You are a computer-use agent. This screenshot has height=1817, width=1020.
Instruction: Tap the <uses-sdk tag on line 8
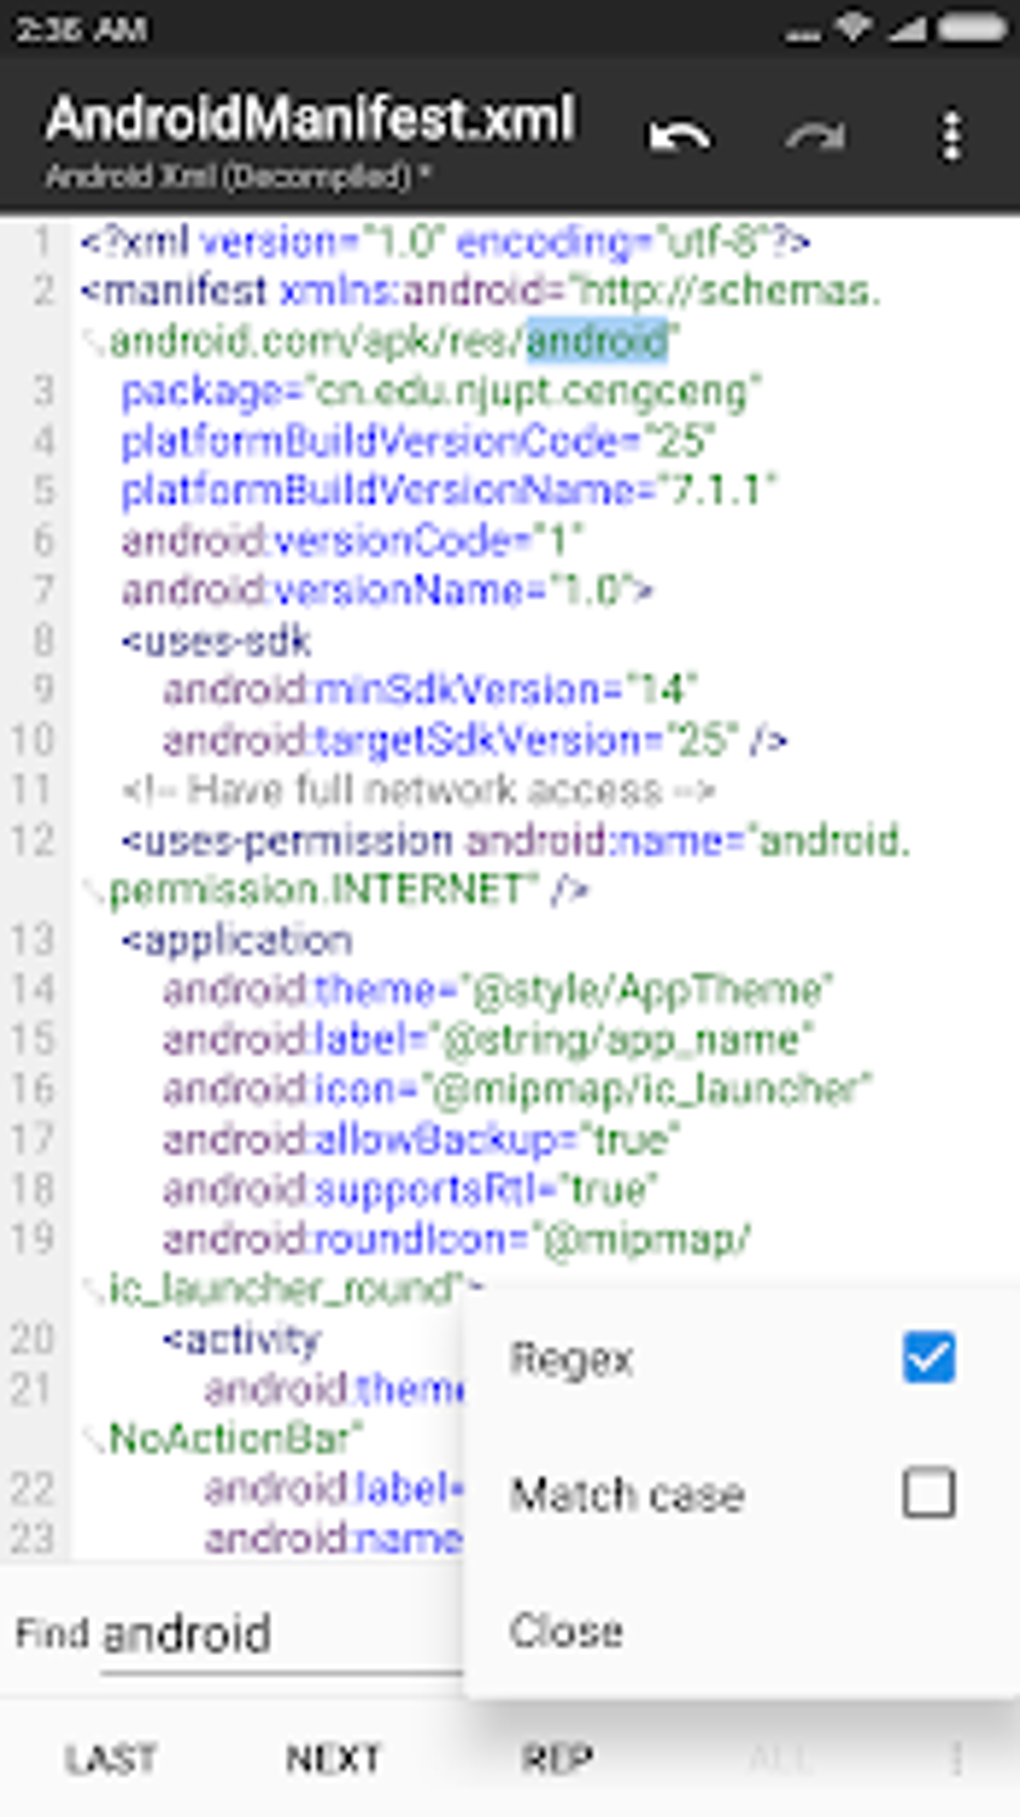click(x=216, y=641)
